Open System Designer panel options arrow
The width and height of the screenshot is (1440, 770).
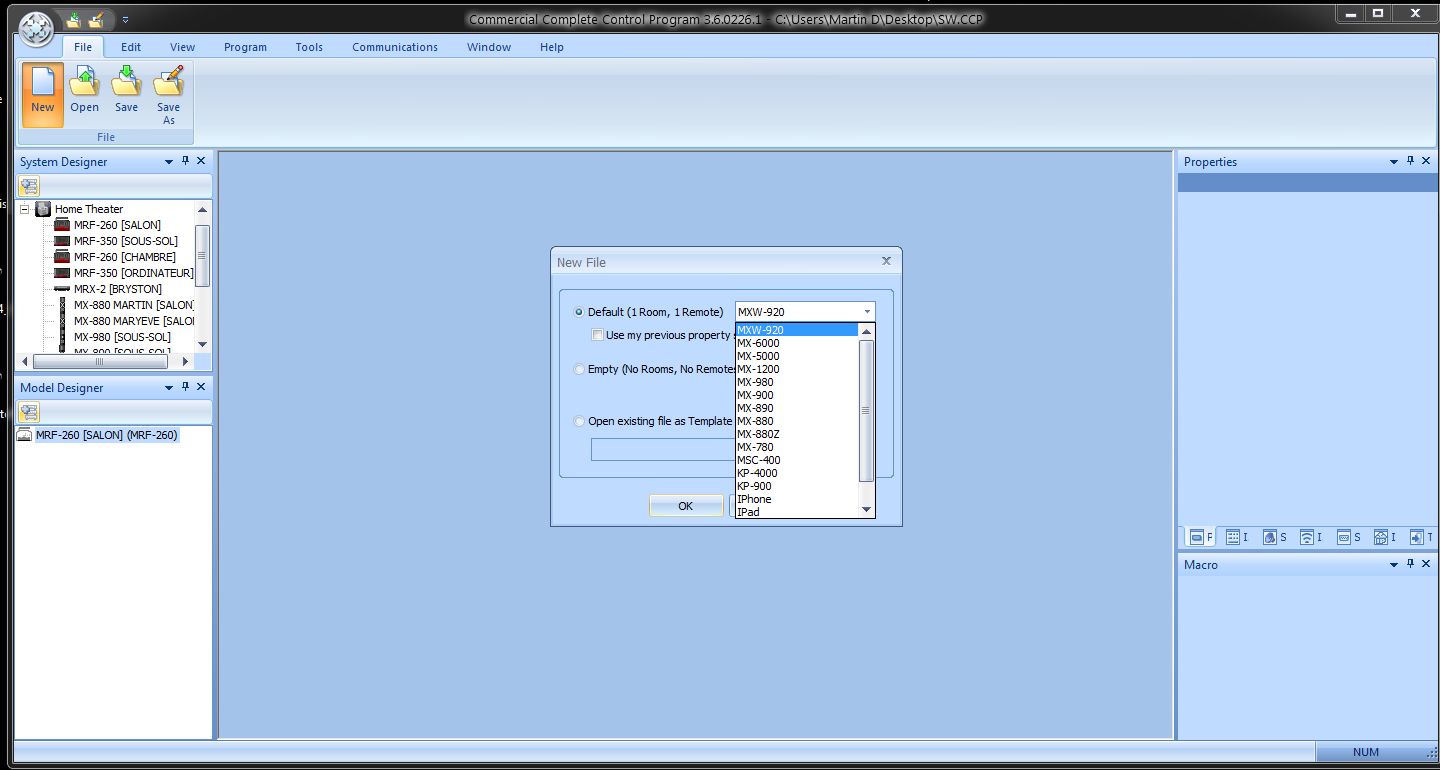pos(168,161)
